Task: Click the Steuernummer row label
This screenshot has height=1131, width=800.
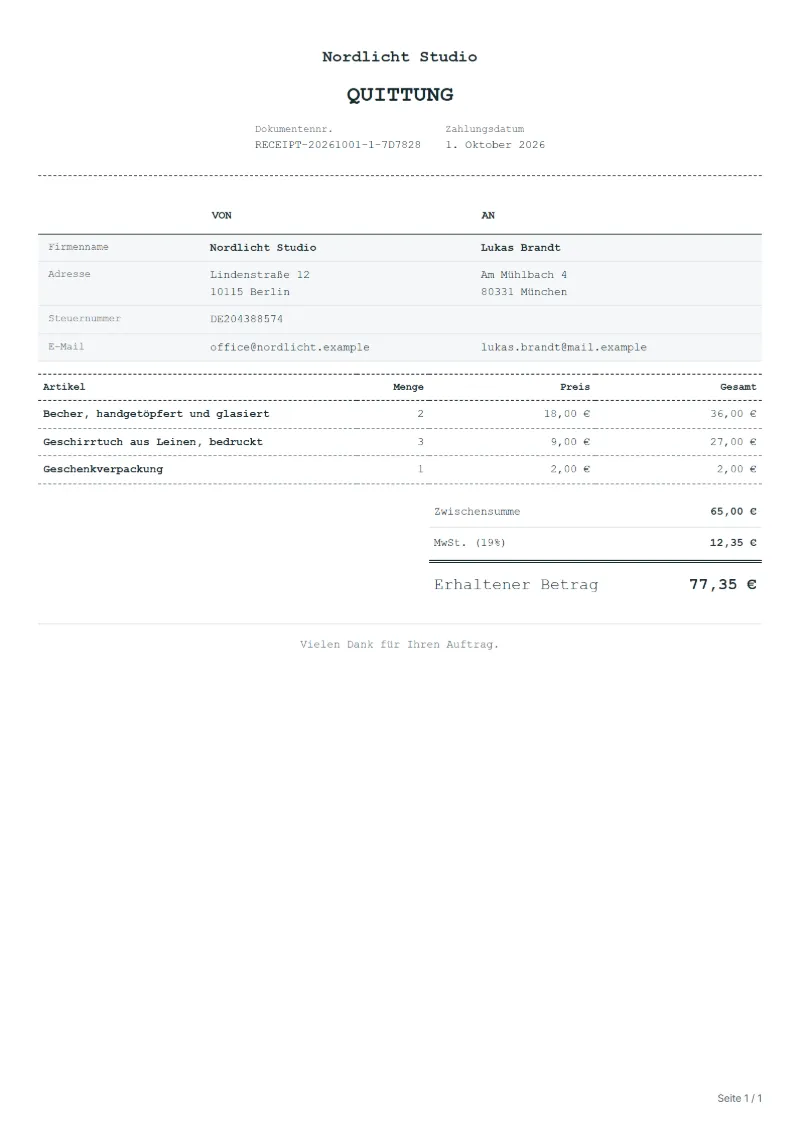Action: tap(84, 318)
